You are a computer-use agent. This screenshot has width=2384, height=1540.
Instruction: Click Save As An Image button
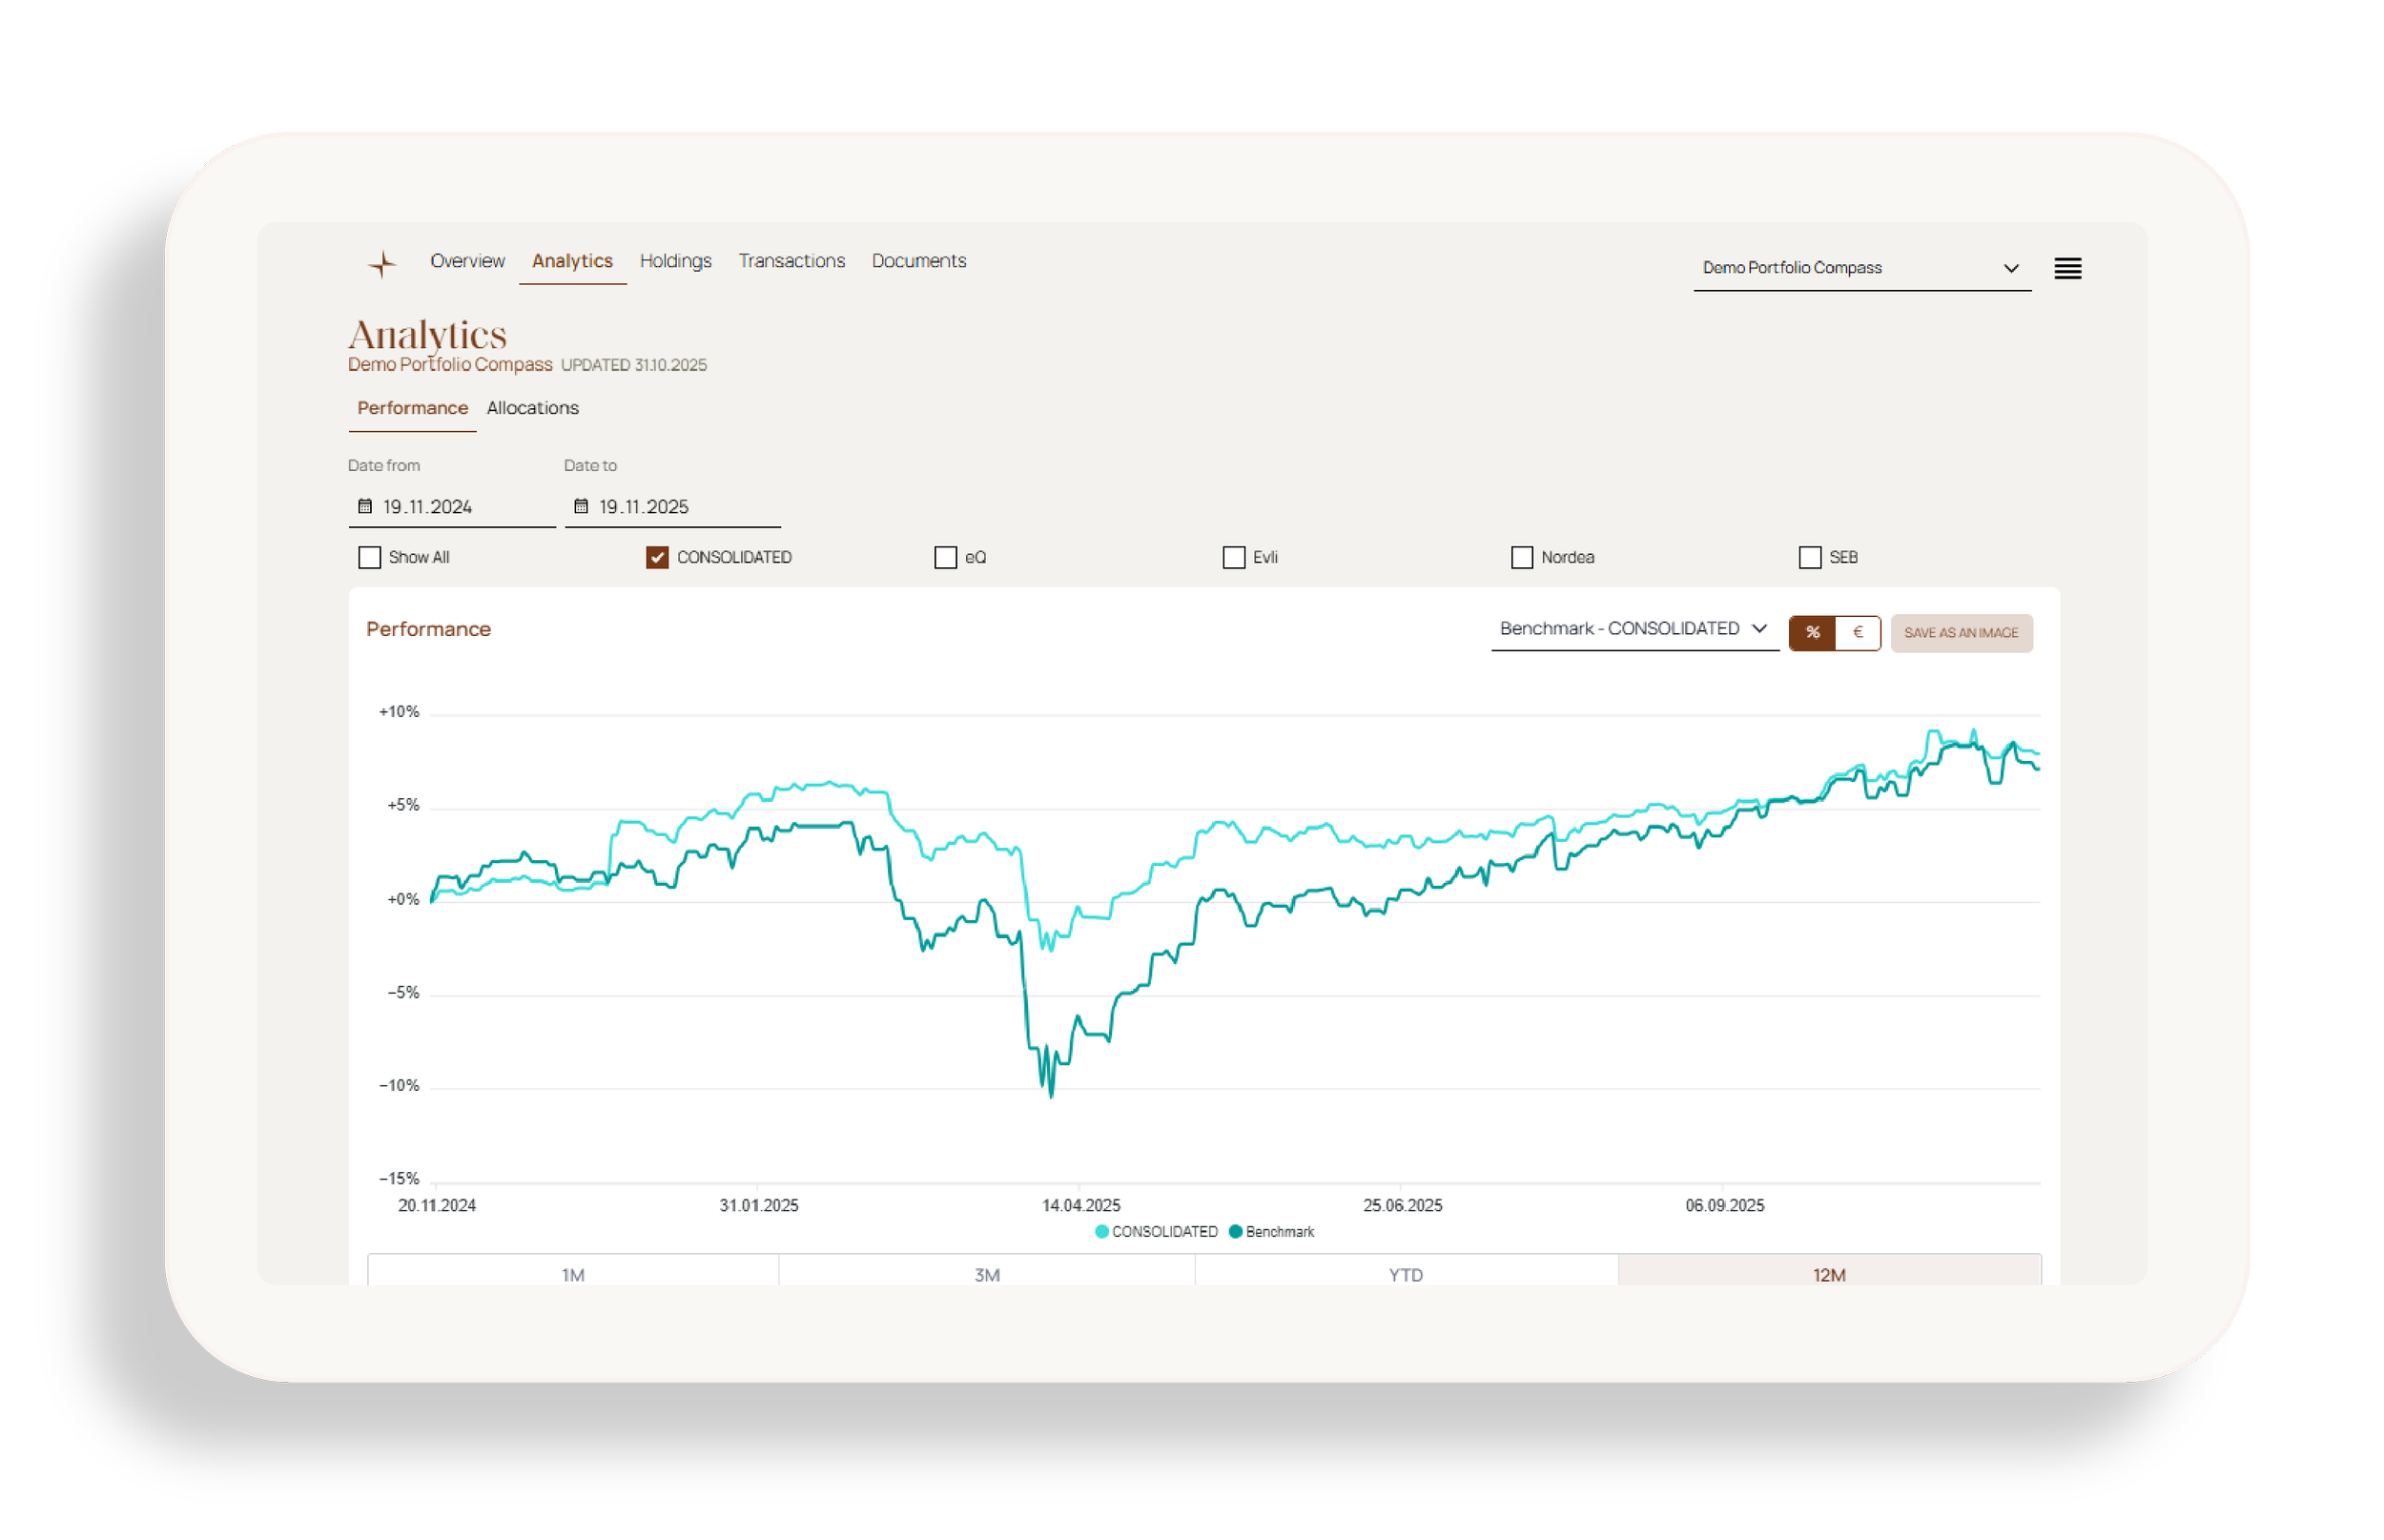point(1960,632)
